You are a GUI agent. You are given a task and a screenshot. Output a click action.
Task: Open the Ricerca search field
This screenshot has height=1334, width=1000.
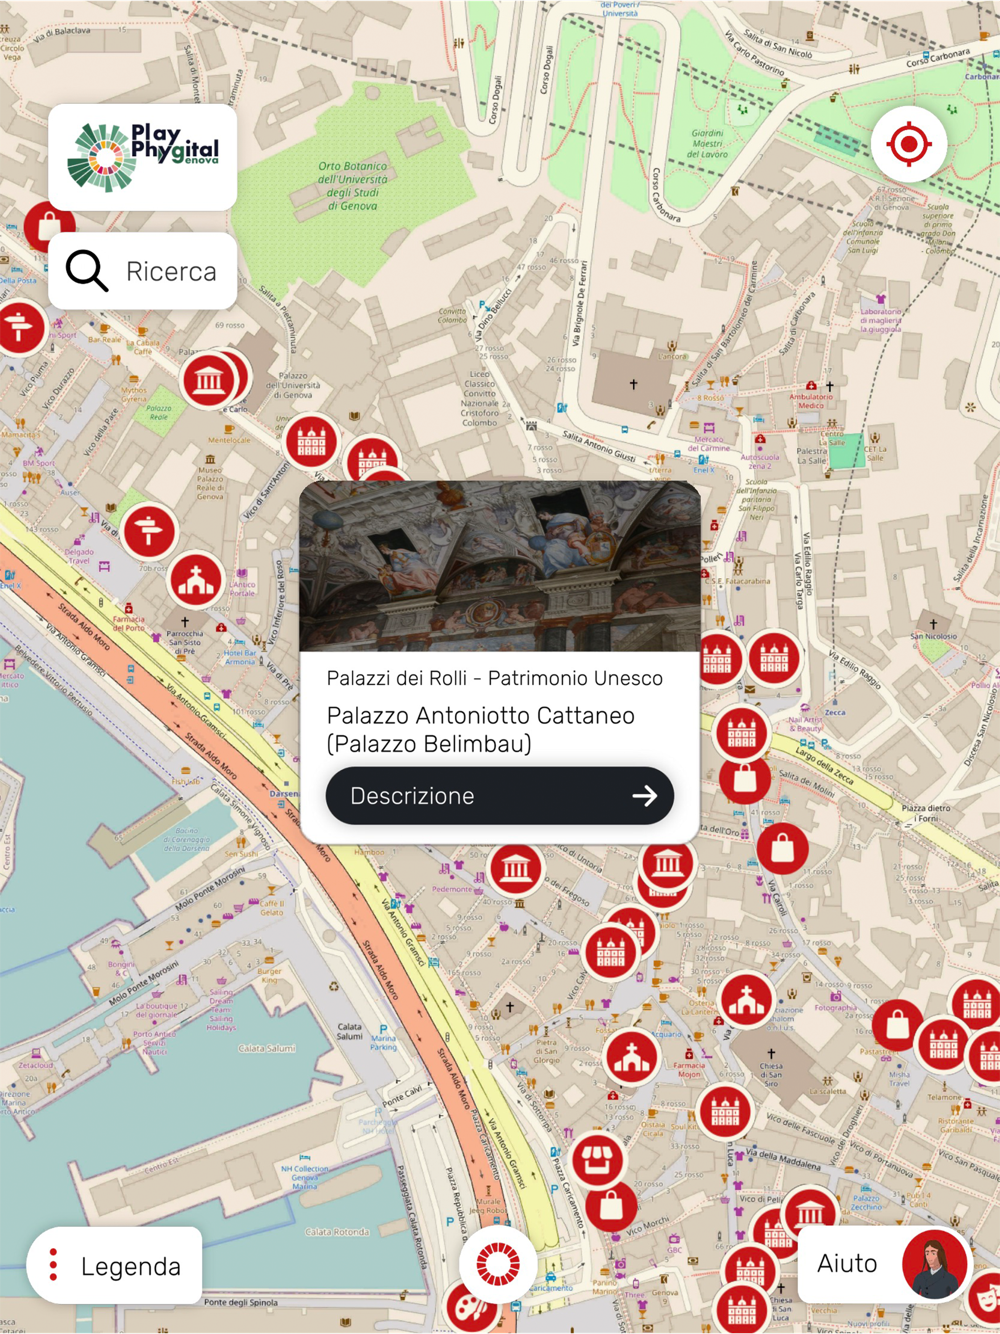pyautogui.click(x=143, y=271)
